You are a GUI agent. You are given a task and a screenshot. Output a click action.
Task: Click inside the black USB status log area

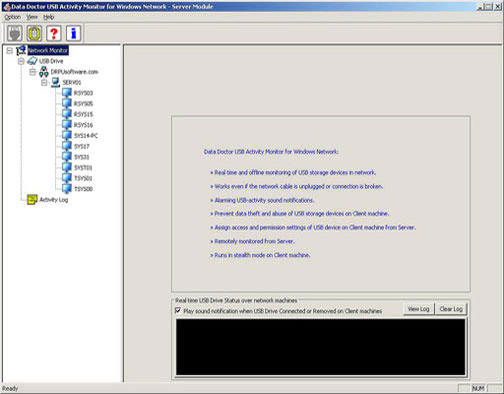[x=320, y=347]
